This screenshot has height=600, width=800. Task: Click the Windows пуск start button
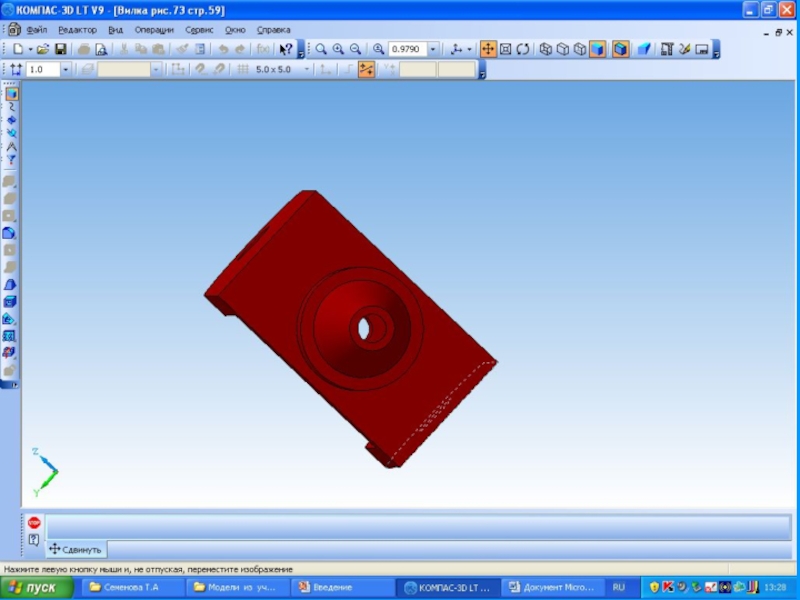click(x=36, y=588)
